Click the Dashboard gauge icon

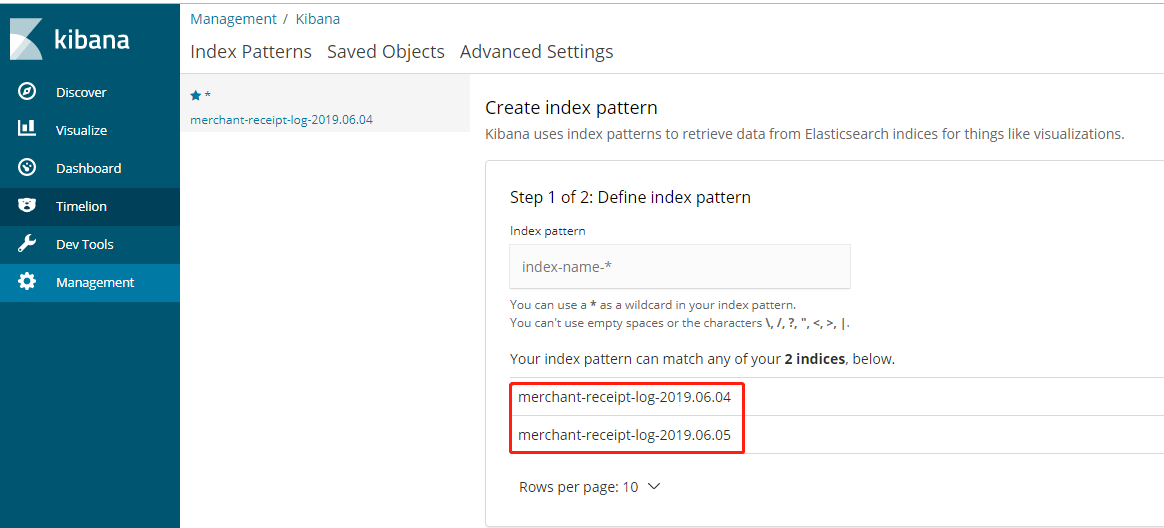[x=27, y=168]
